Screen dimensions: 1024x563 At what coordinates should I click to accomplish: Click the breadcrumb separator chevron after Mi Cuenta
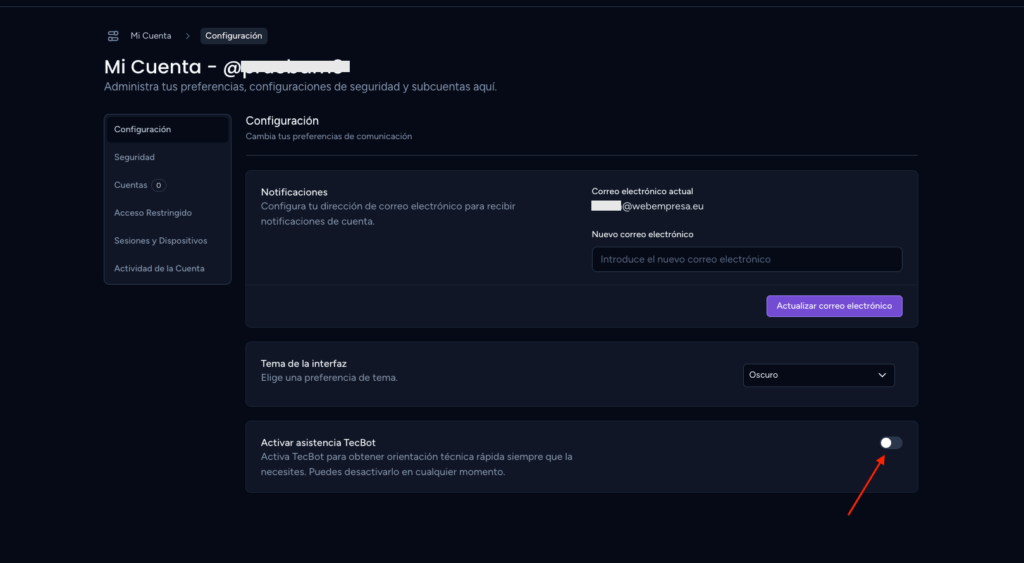pos(187,36)
